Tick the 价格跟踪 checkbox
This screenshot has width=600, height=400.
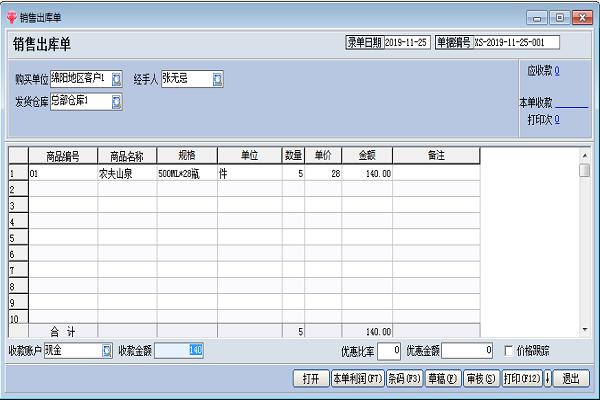509,351
